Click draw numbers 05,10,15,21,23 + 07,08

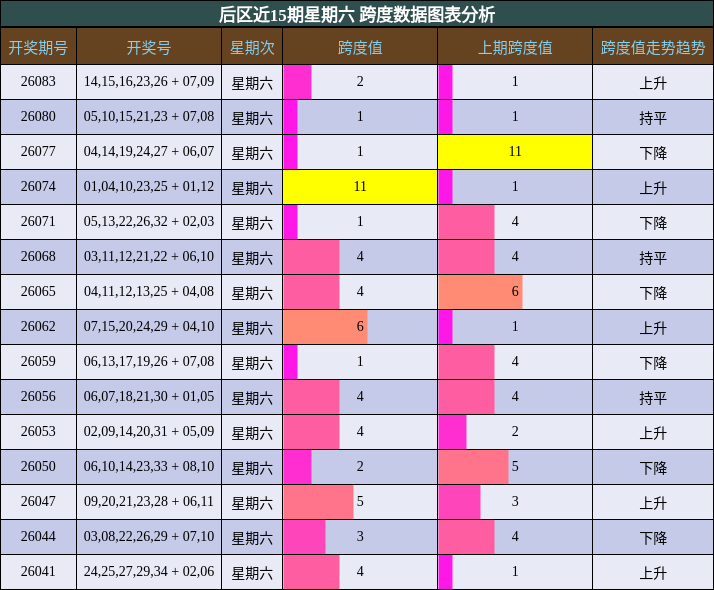click(149, 117)
